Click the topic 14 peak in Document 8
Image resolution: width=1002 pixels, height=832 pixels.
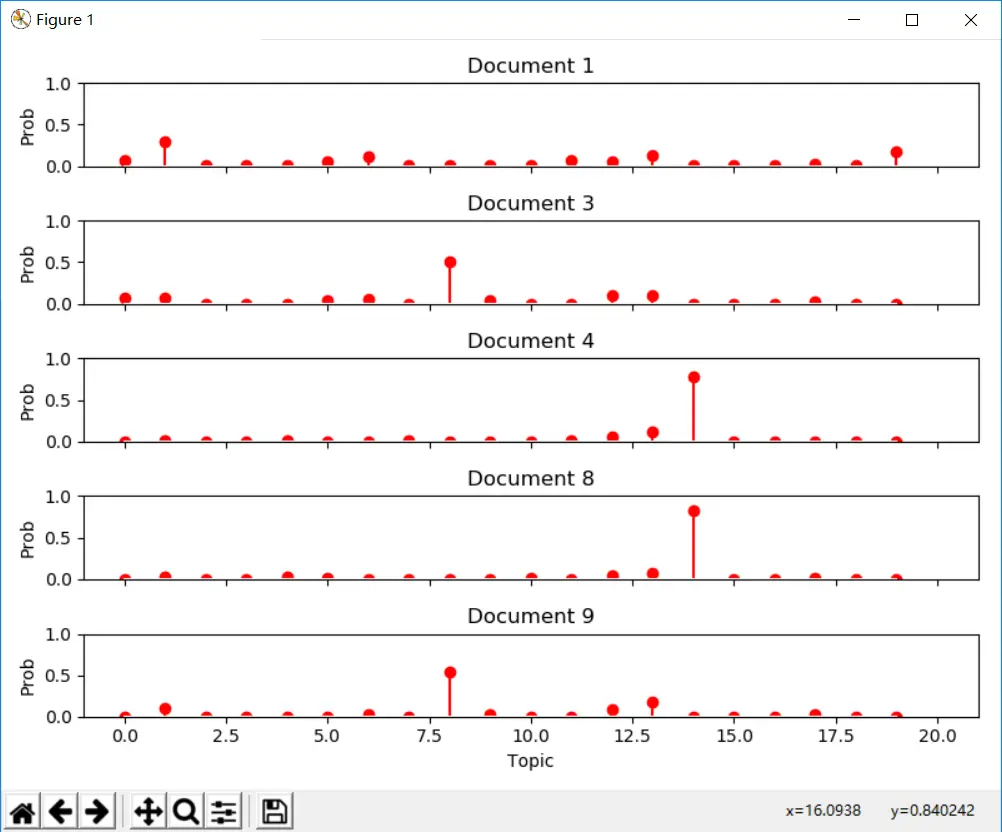coord(694,511)
